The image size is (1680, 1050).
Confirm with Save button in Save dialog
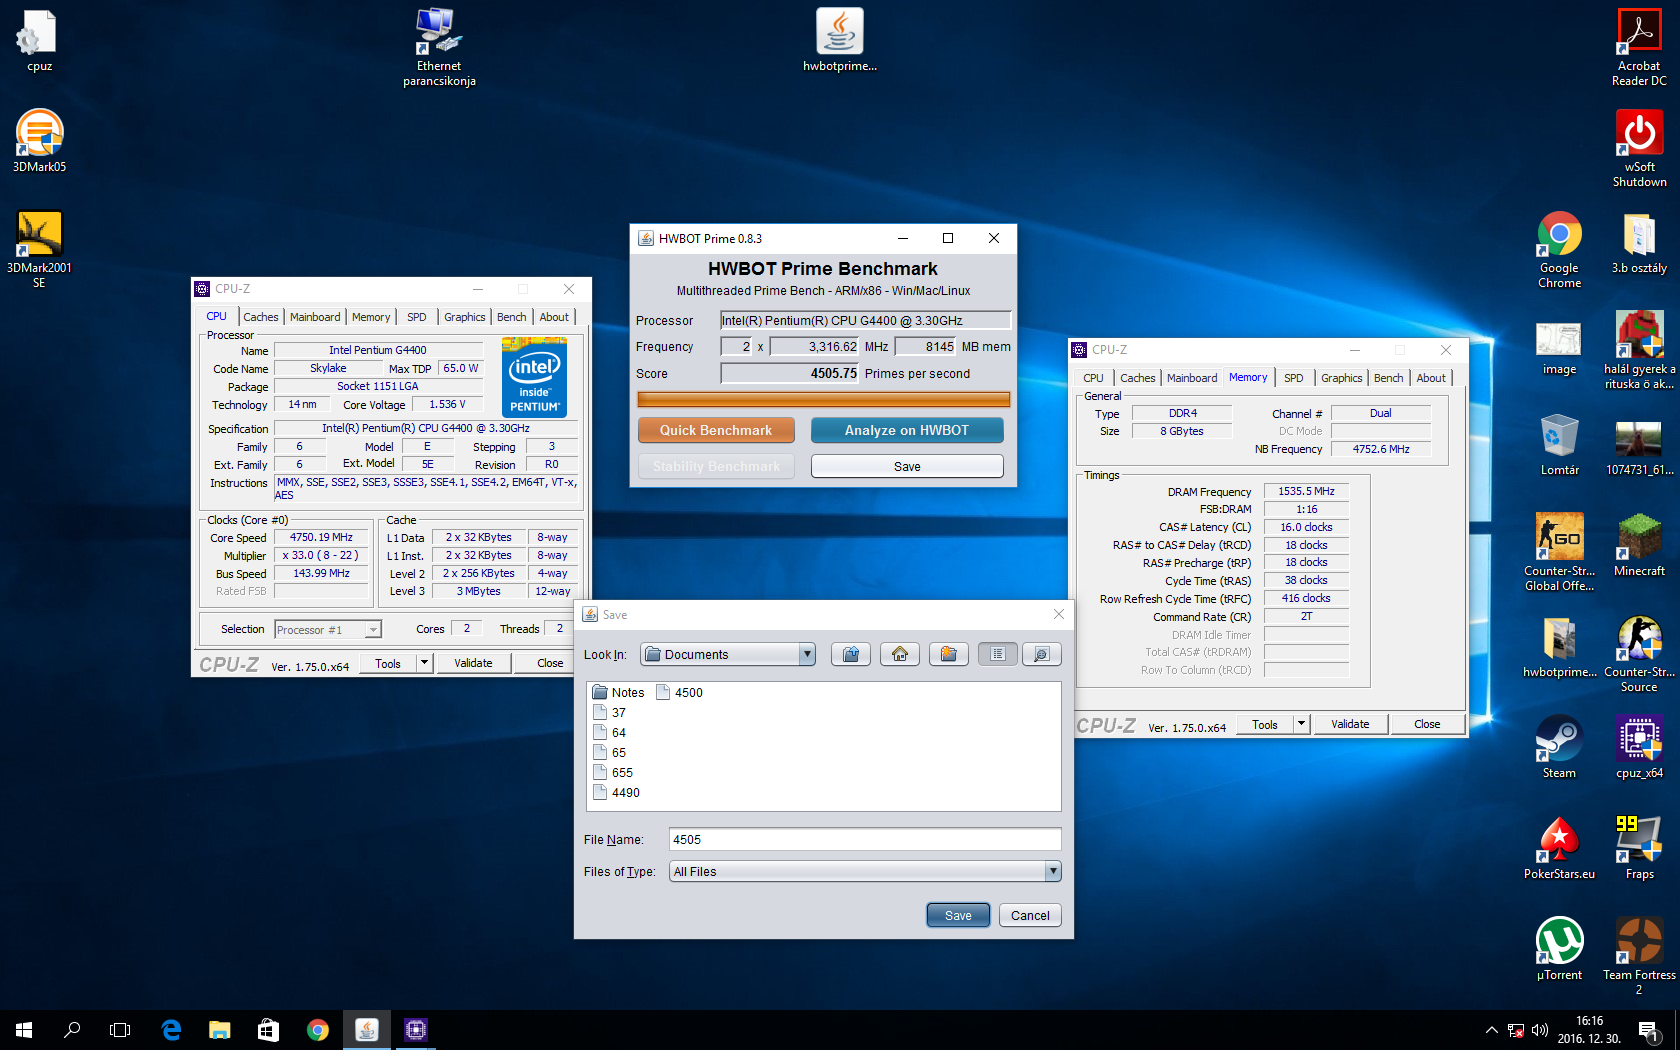tap(958, 915)
